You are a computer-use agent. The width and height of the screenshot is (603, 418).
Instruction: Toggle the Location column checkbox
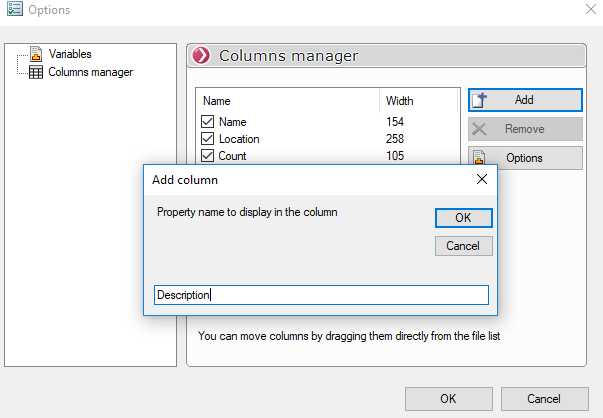pos(208,139)
